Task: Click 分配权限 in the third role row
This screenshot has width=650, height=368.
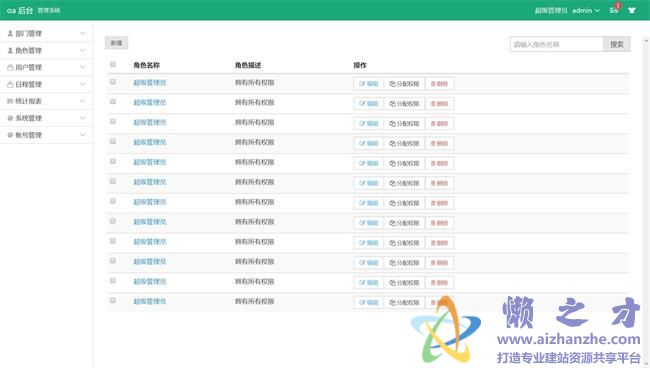Action: tap(404, 123)
